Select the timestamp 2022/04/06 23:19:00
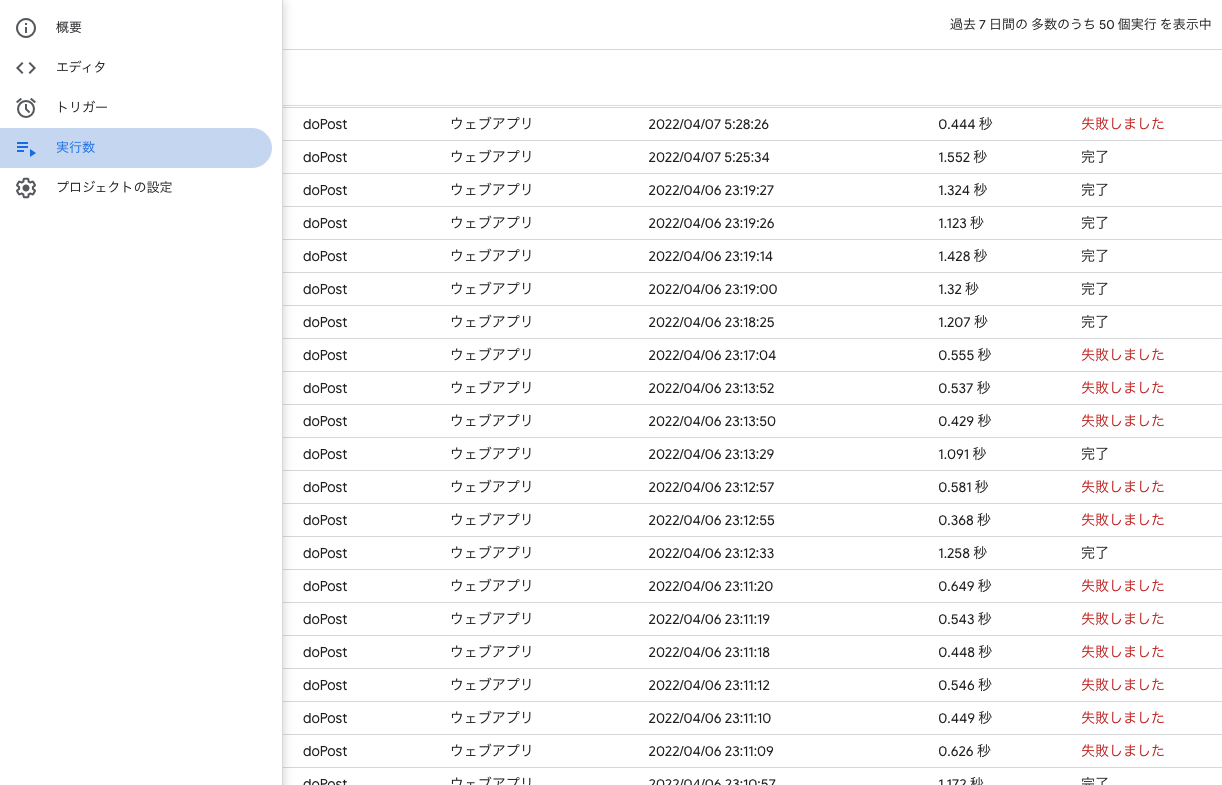Viewport: 1222px width, 785px height. (x=712, y=289)
